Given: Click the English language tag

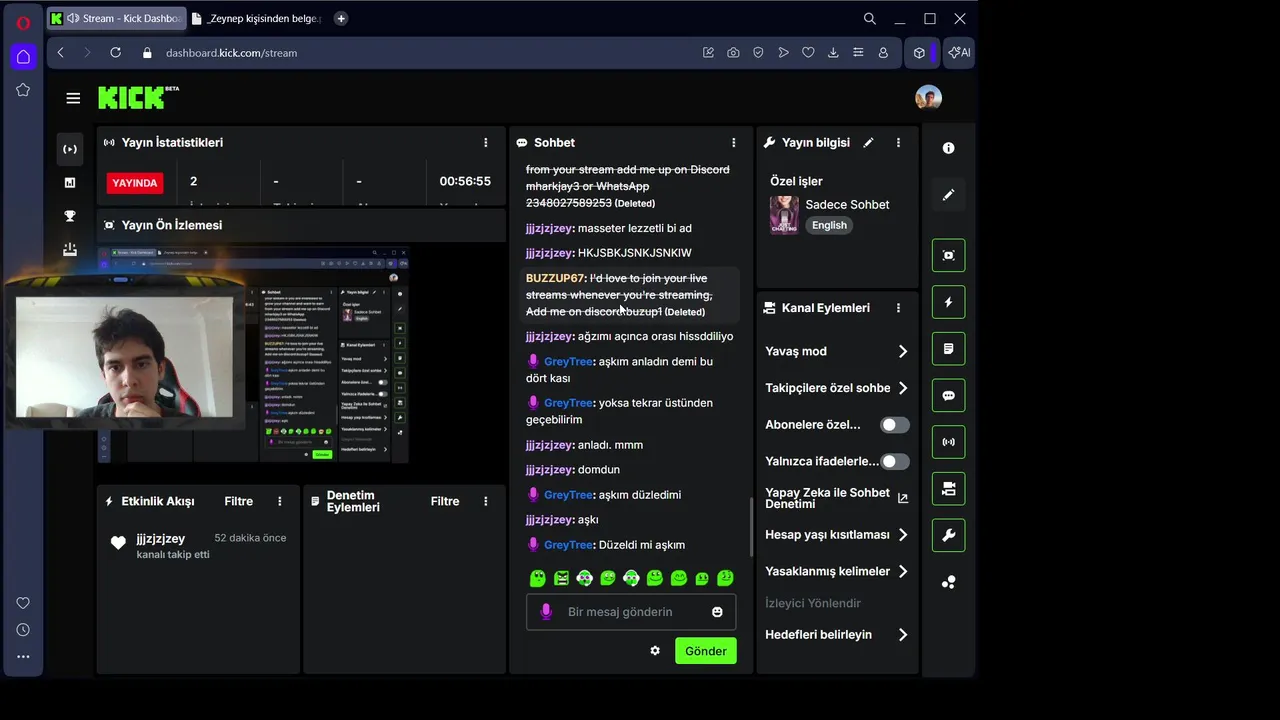Looking at the screenshot, I should (829, 226).
